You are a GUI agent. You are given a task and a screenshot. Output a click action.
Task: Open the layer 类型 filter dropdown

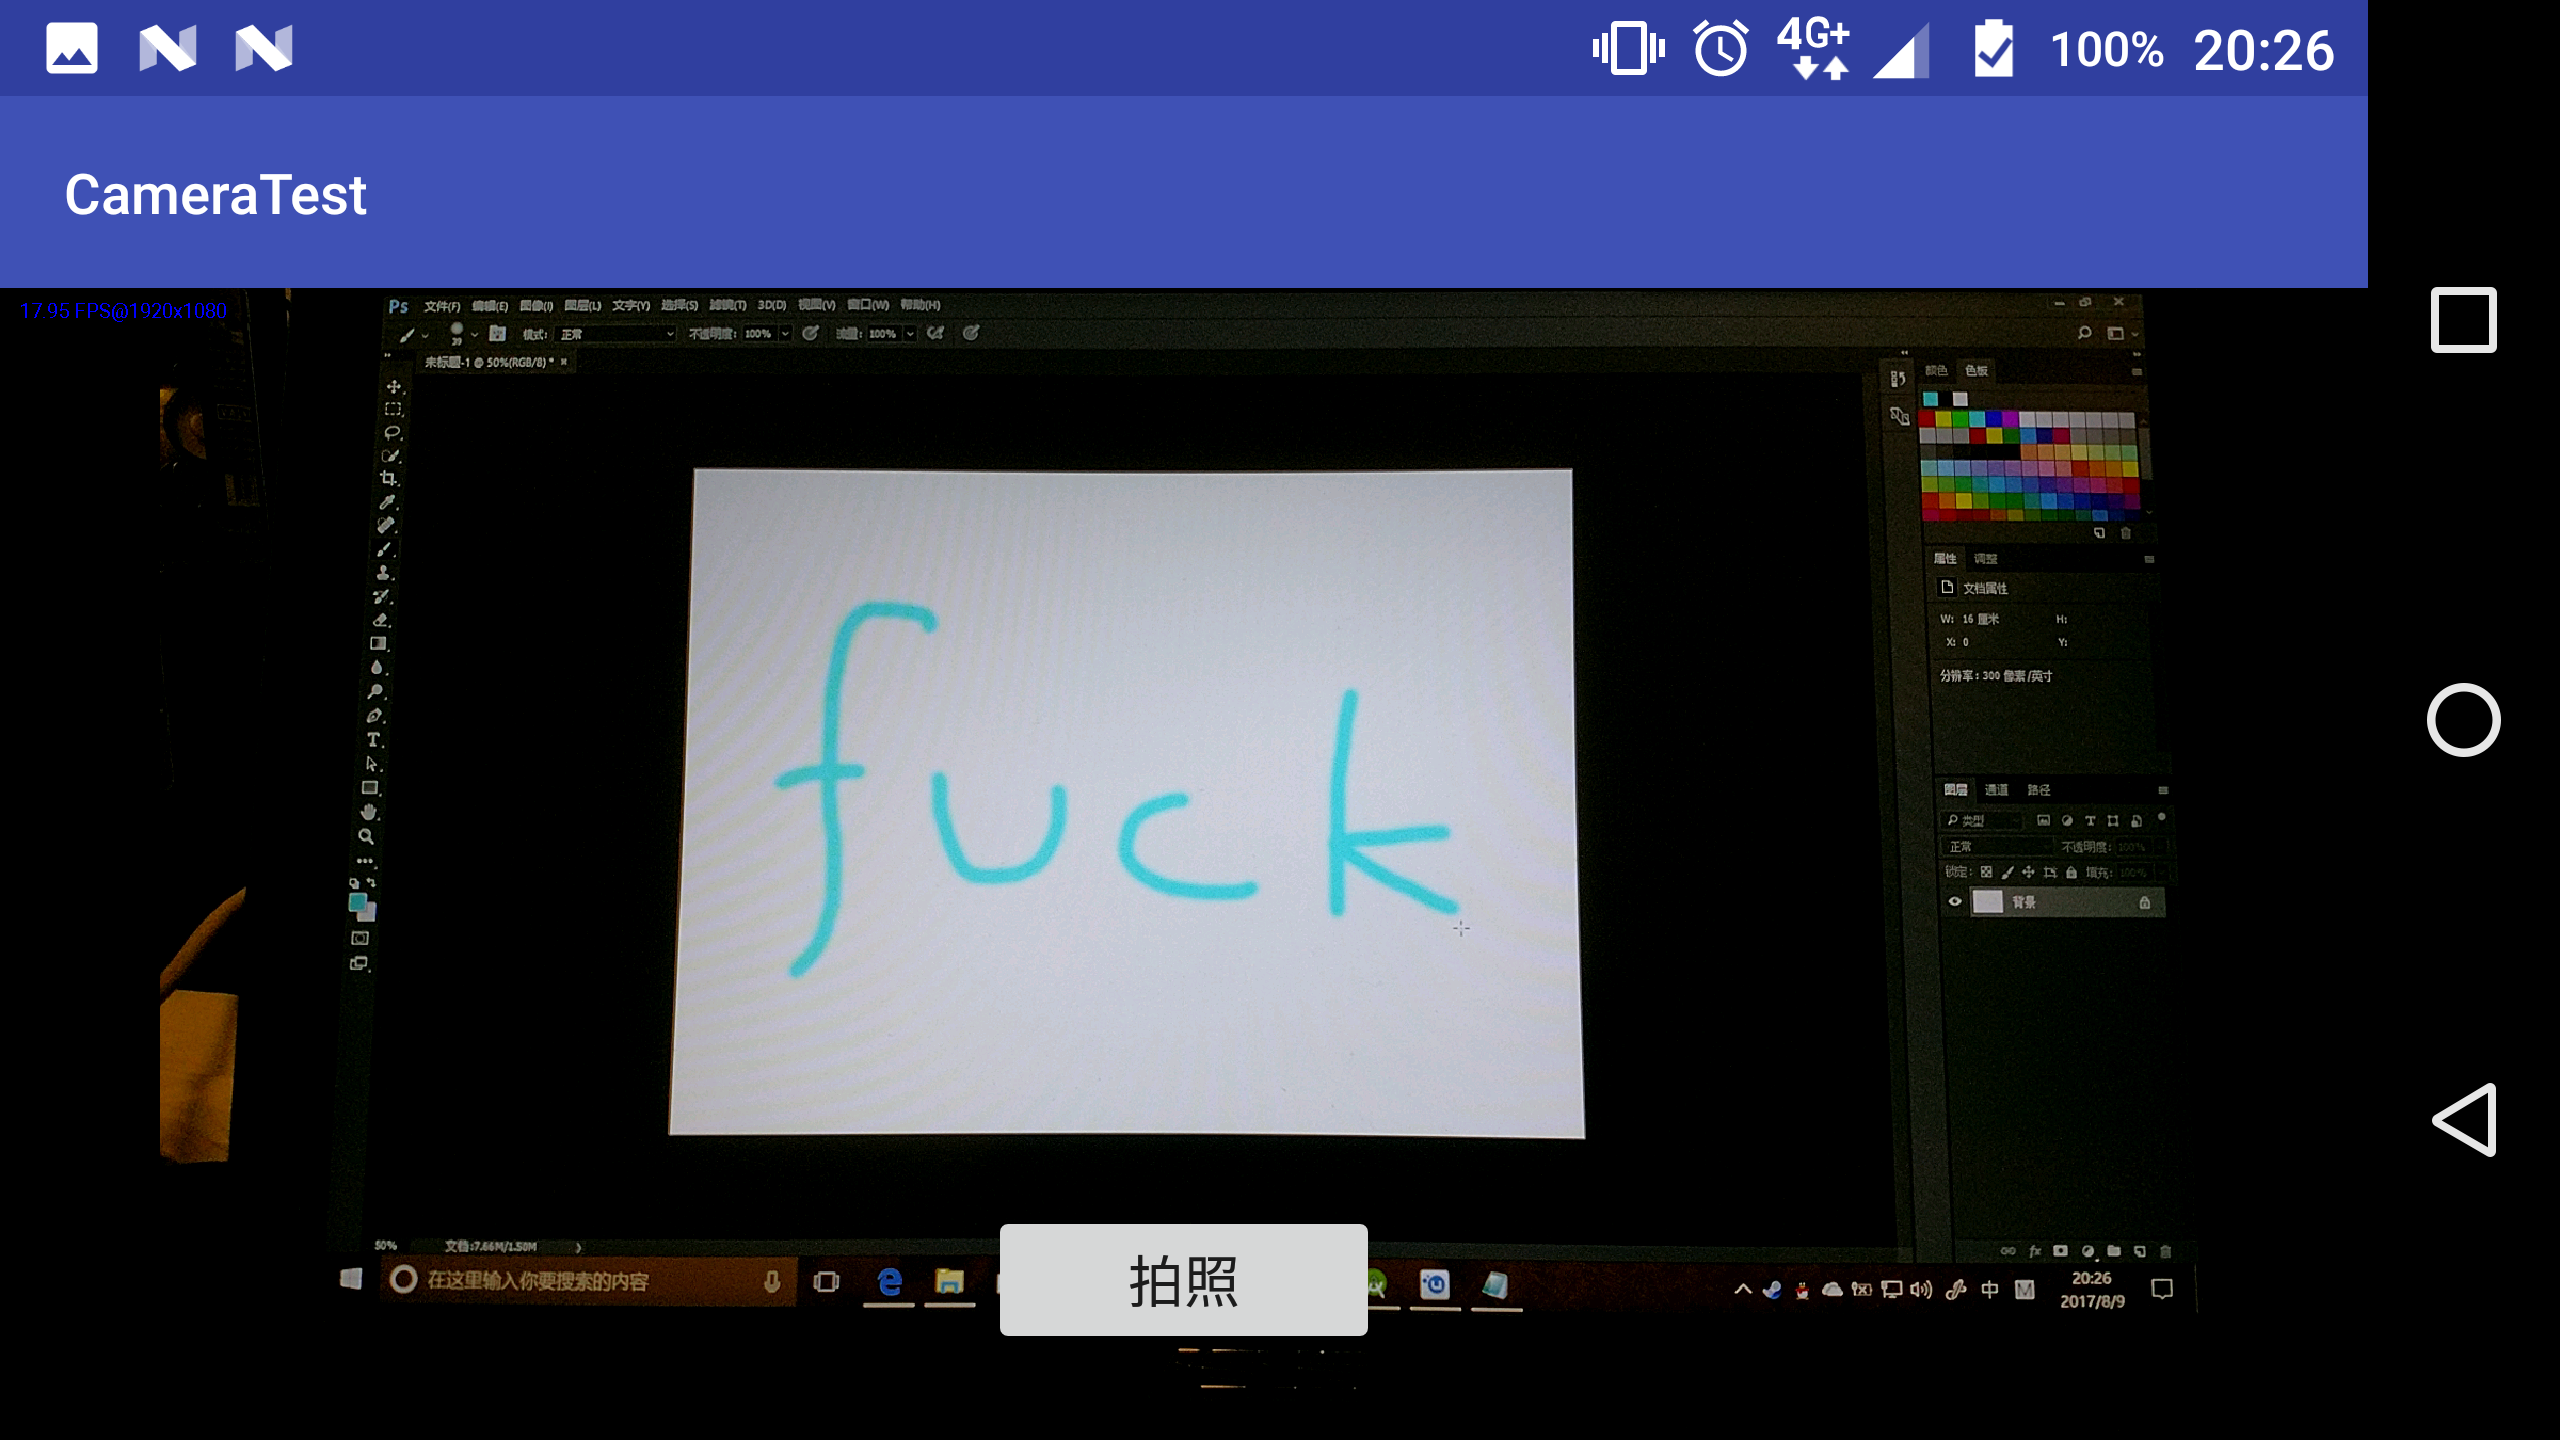click(x=1981, y=821)
